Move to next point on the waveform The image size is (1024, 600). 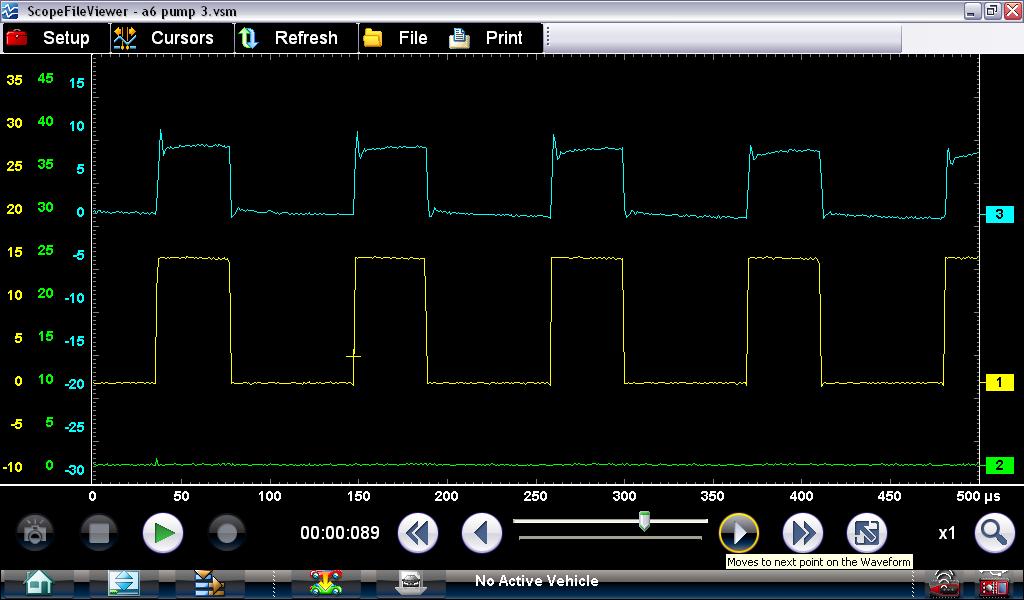pos(739,533)
